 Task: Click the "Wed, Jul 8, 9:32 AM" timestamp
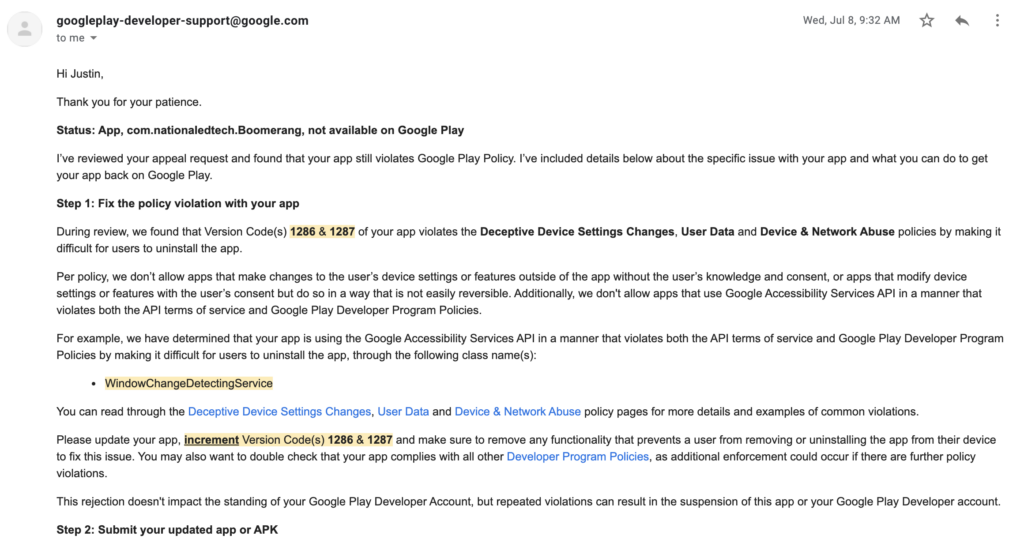[x=851, y=21]
